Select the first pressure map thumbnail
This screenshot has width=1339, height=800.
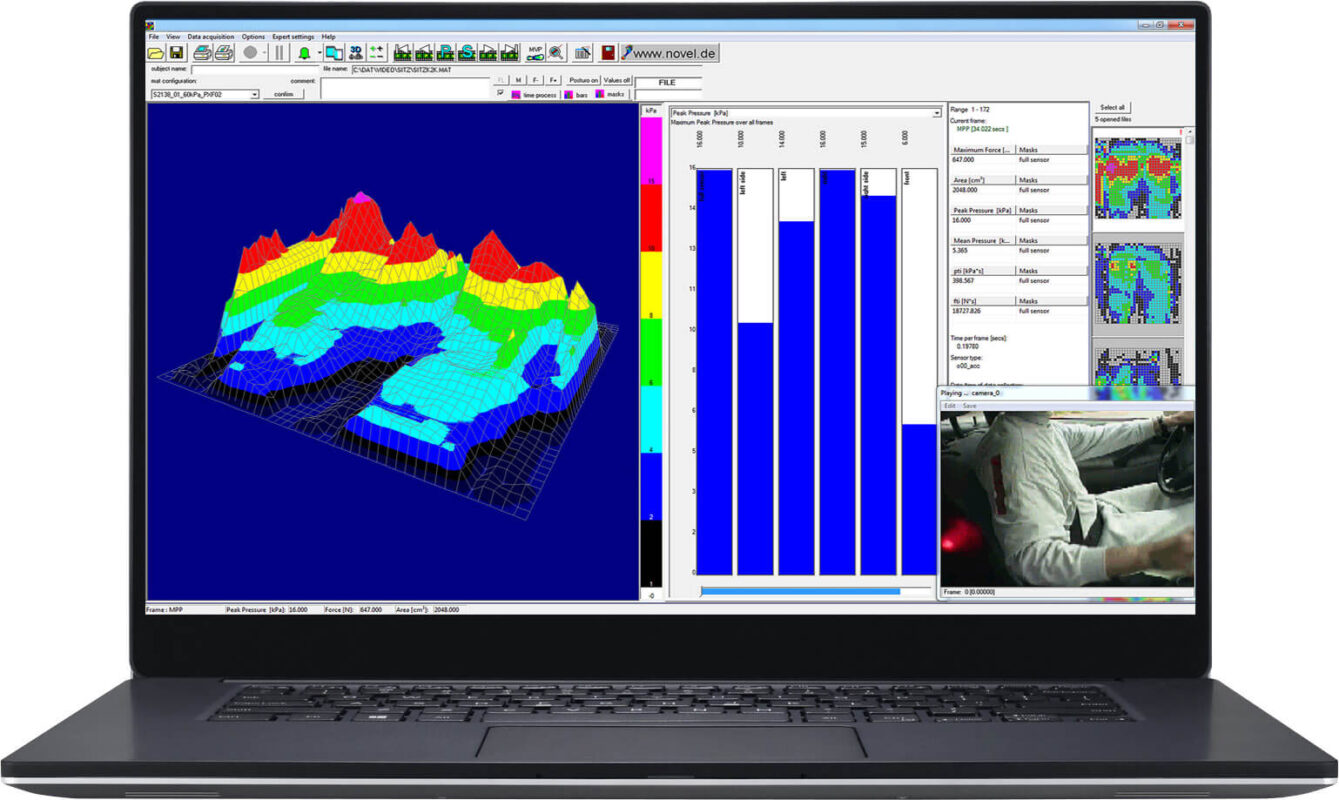coord(1137,178)
